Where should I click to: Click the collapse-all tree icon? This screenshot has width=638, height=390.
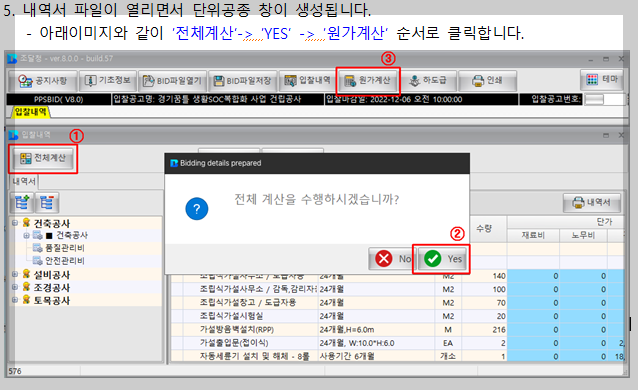47,202
